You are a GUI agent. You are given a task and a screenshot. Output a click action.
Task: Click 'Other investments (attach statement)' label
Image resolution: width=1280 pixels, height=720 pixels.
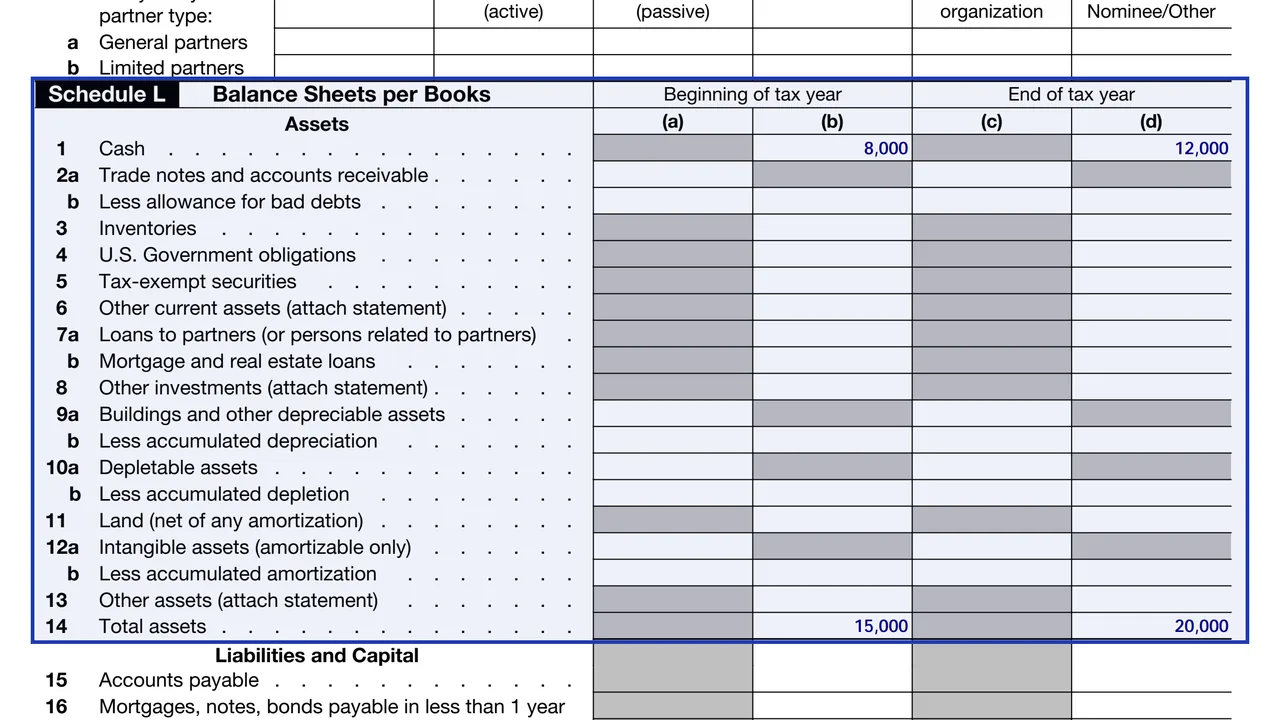[263, 388]
